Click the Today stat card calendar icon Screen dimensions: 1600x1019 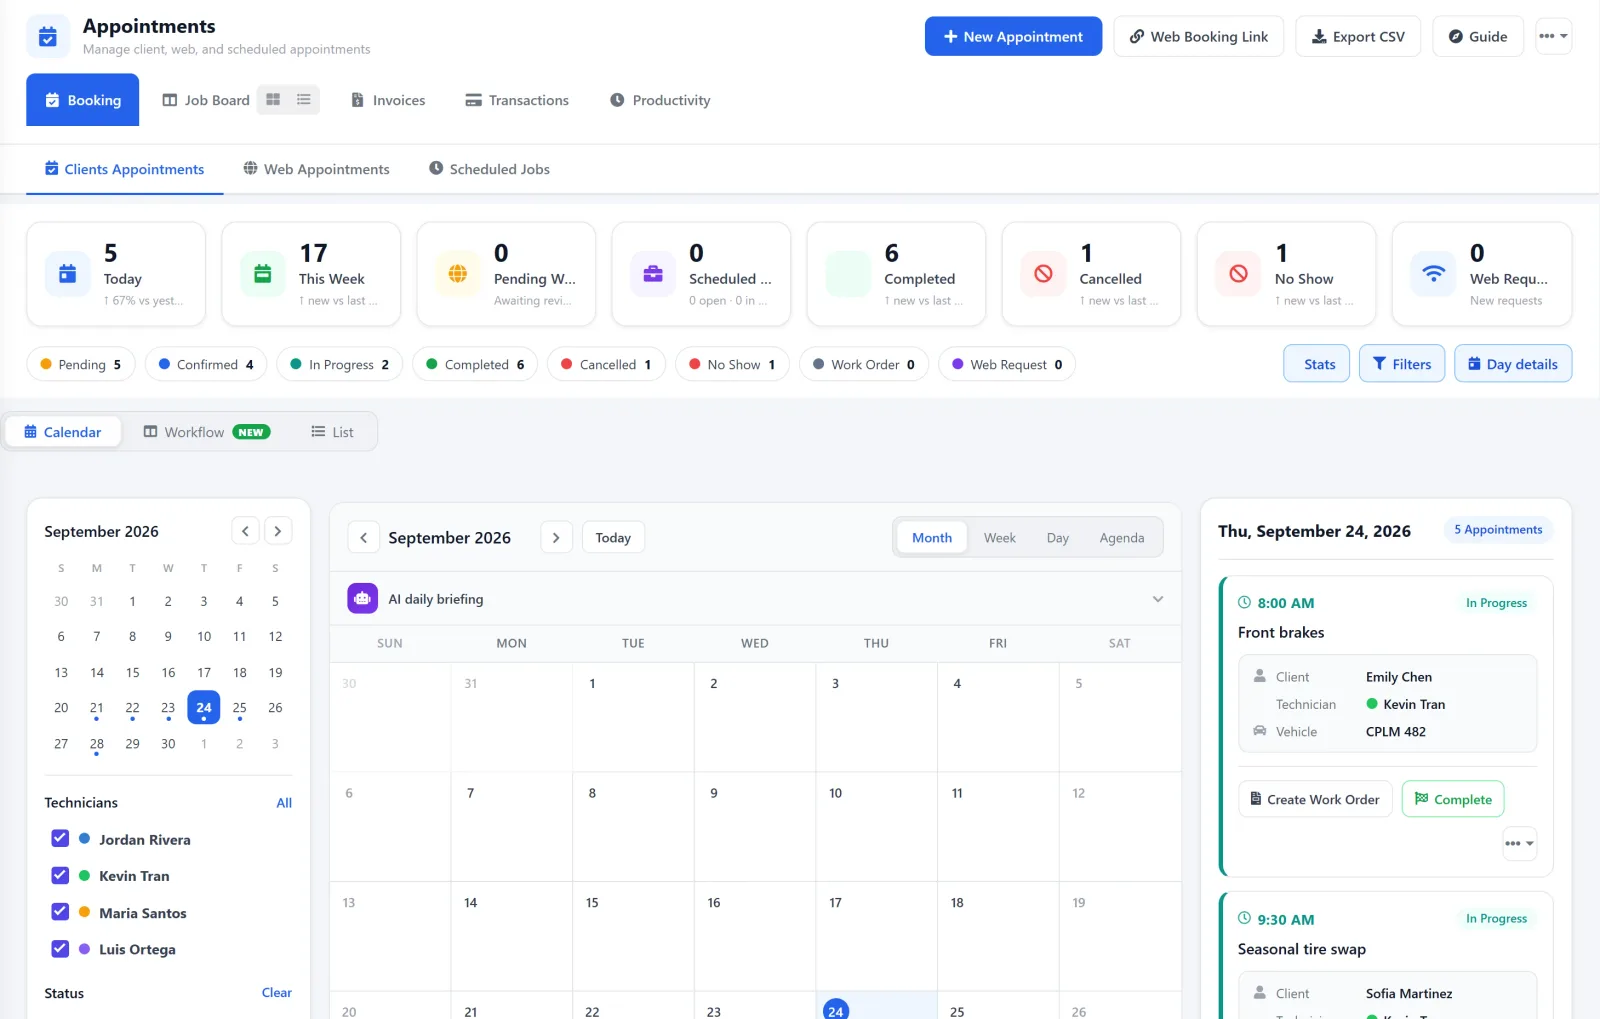pyautogui.click(x=68, y=274)
